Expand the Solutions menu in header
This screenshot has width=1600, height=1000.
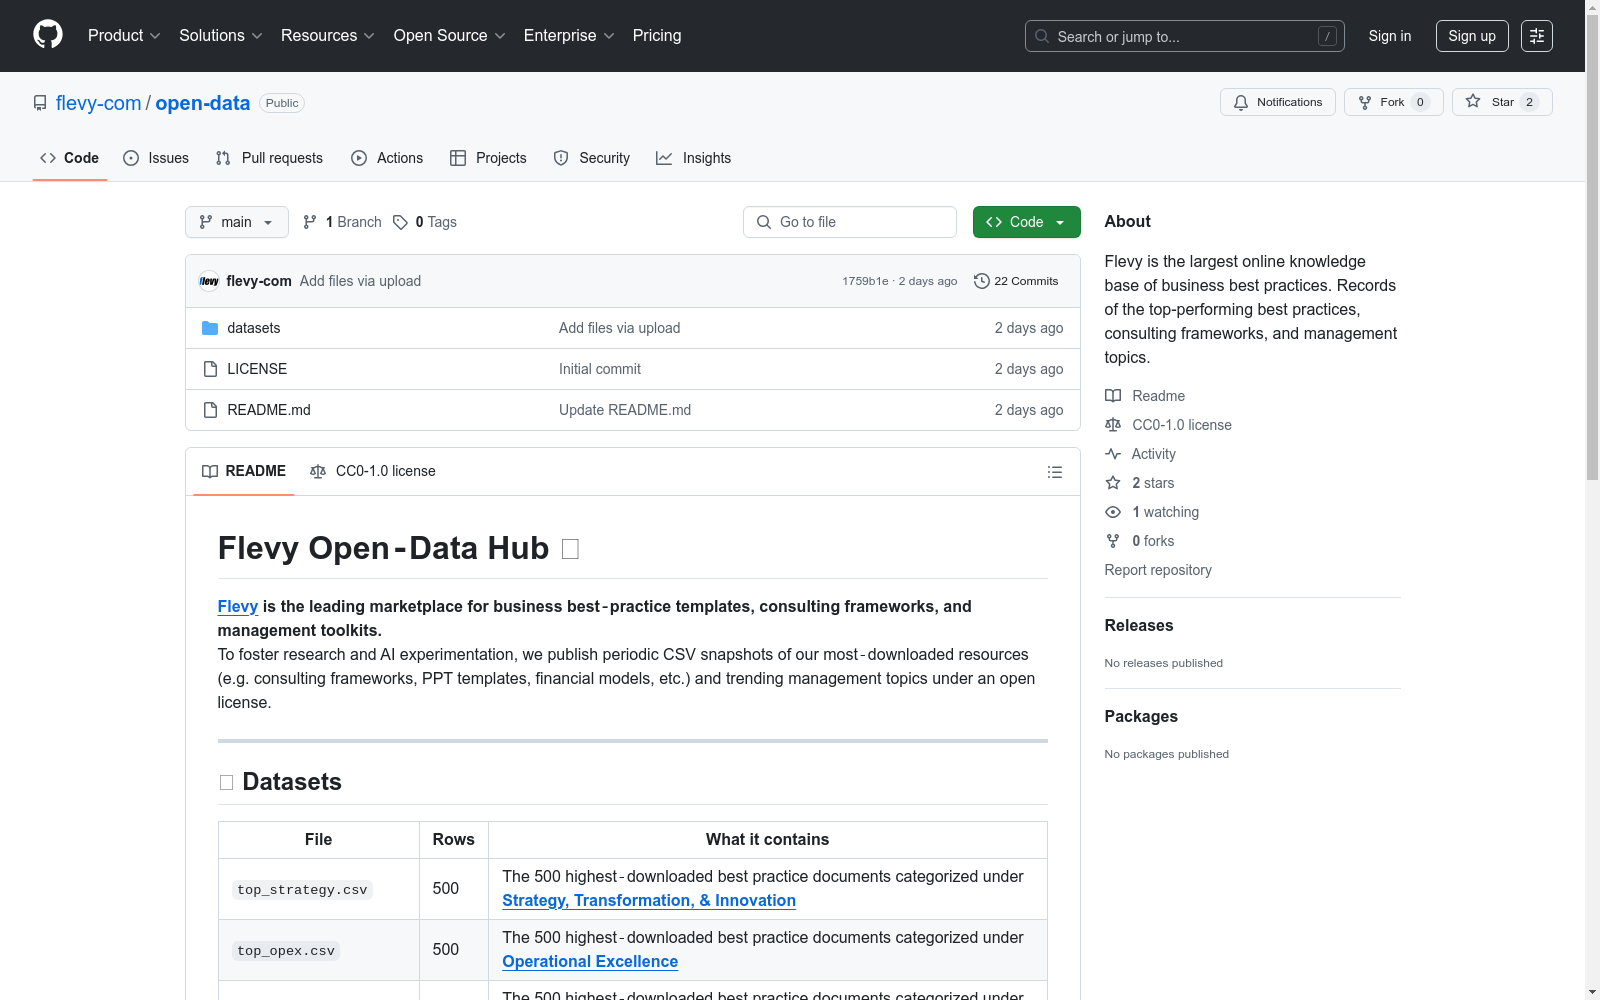click(220, 36)
